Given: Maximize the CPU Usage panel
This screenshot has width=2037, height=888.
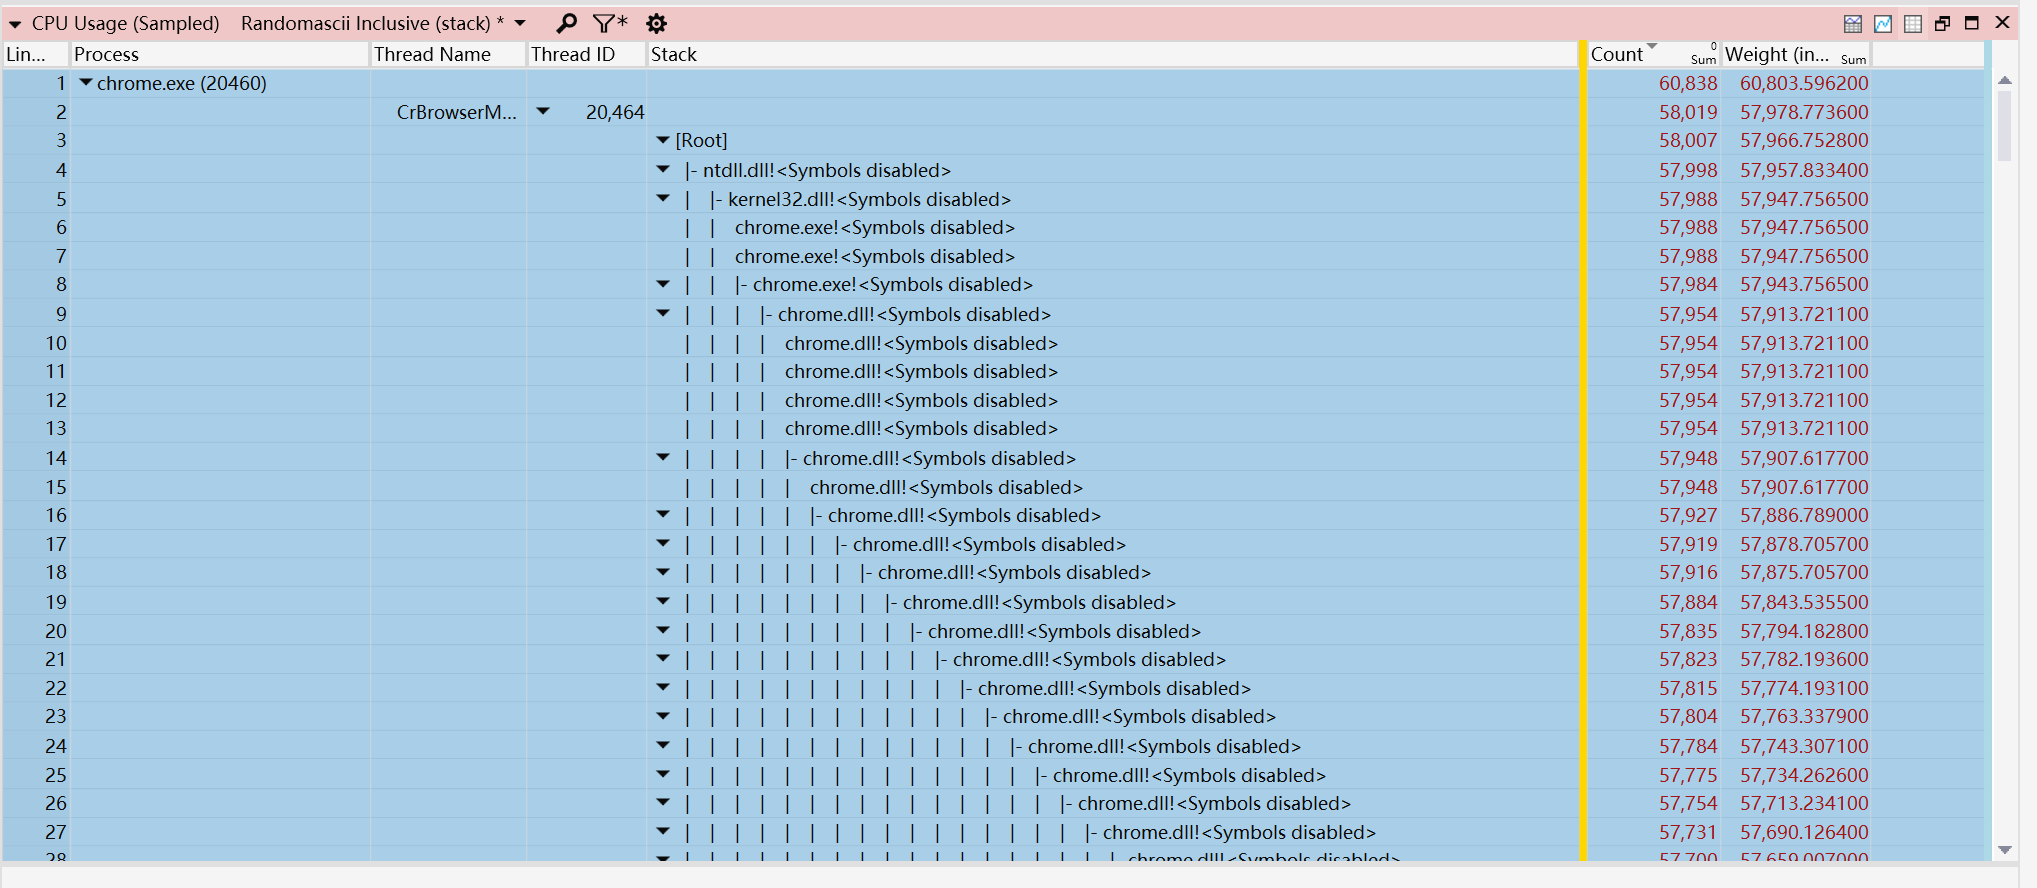Looking at the screenshot, I should [x=1972, y=23].
